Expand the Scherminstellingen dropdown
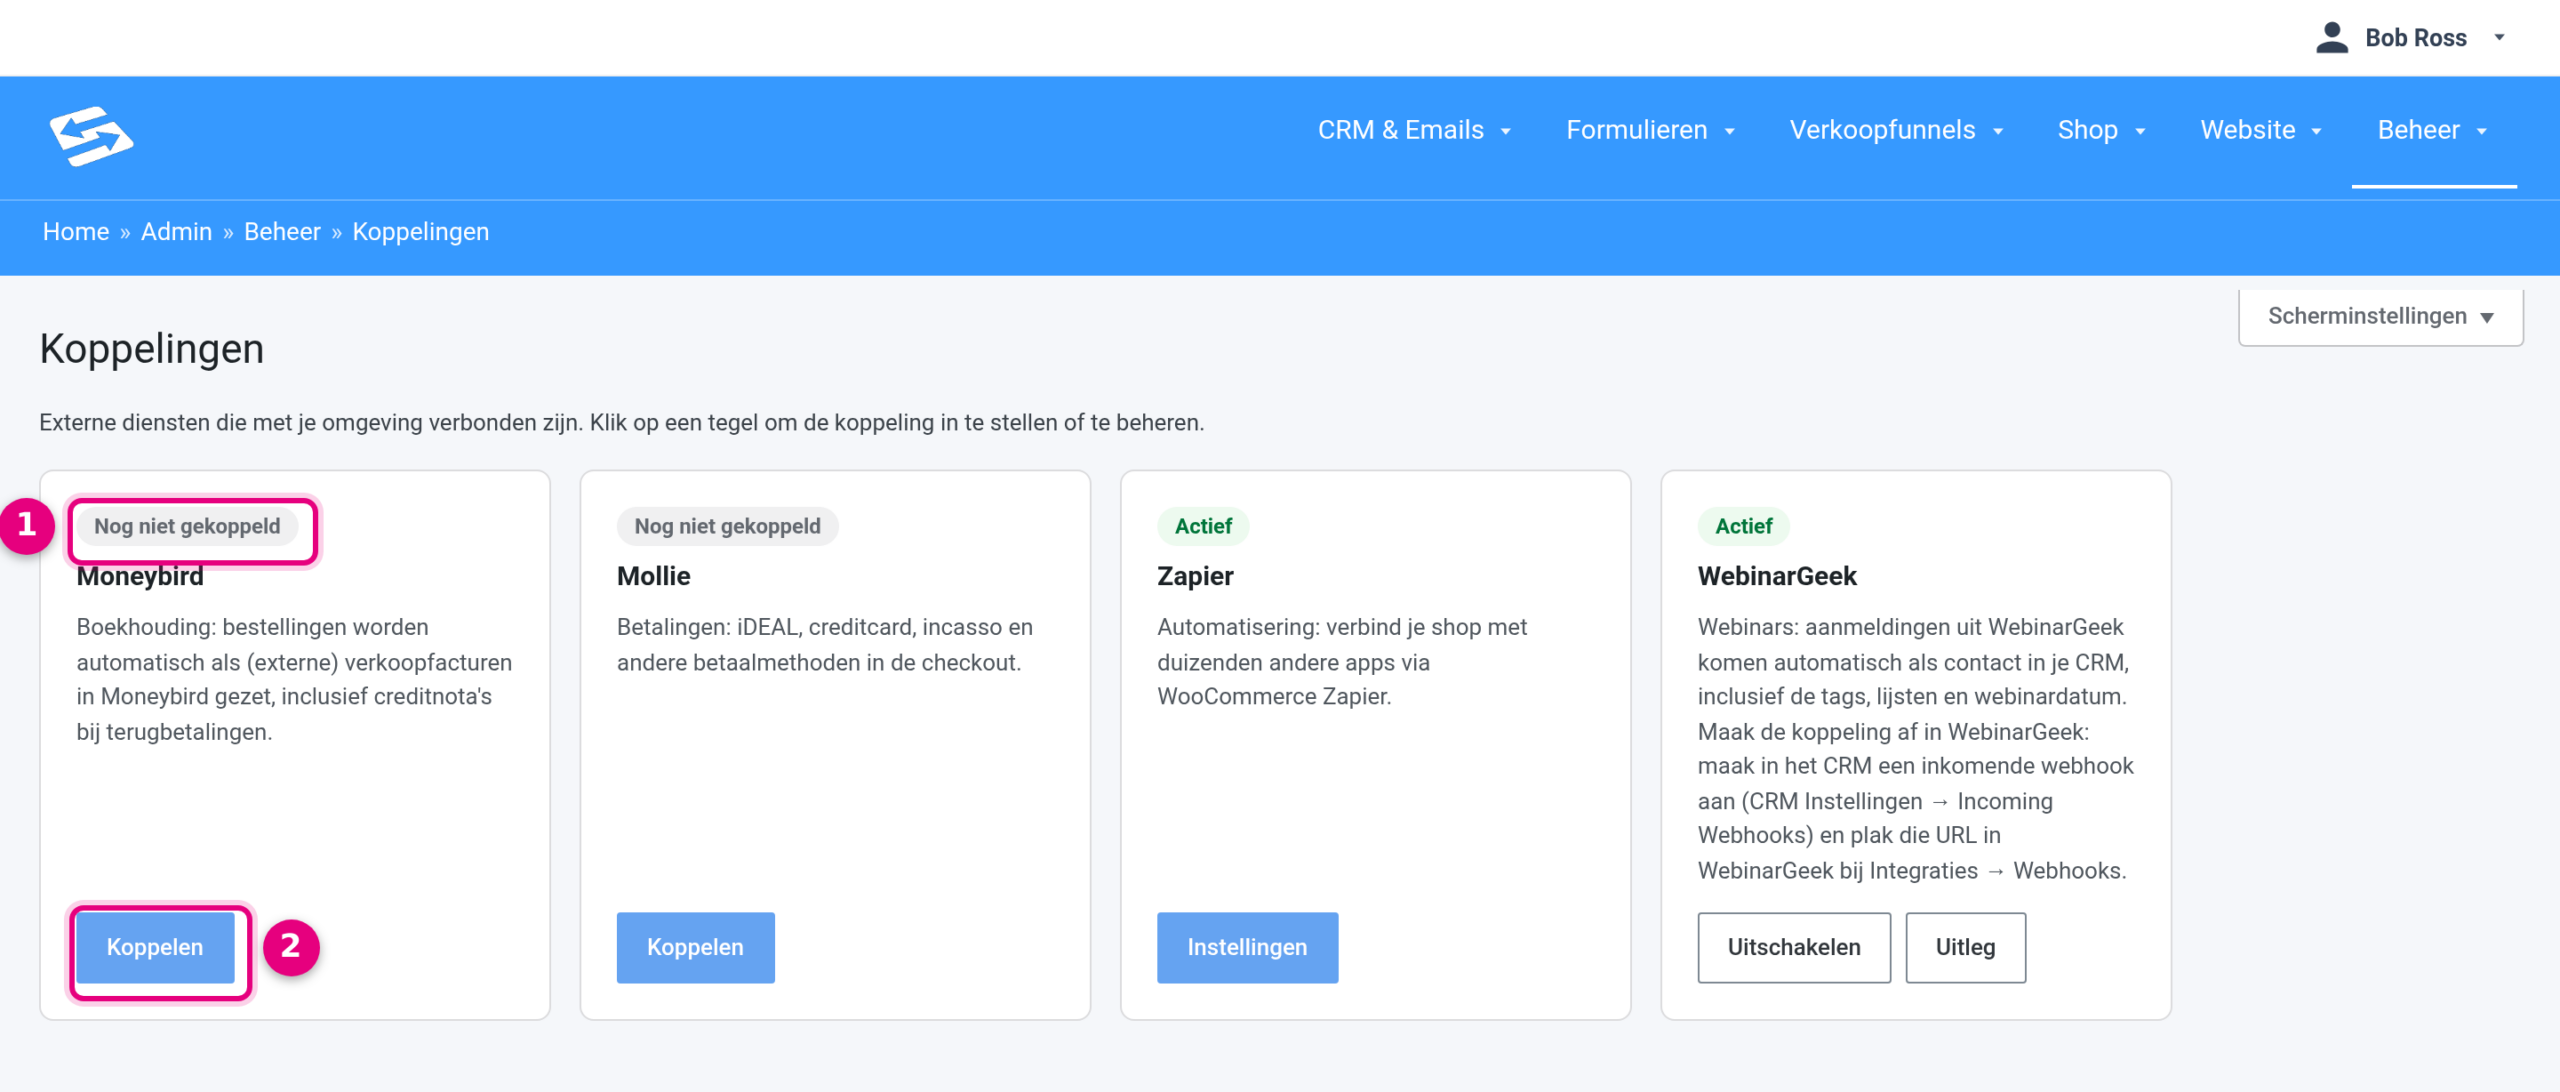This screenshot has width=2560, height=1092. [2380, 317]
